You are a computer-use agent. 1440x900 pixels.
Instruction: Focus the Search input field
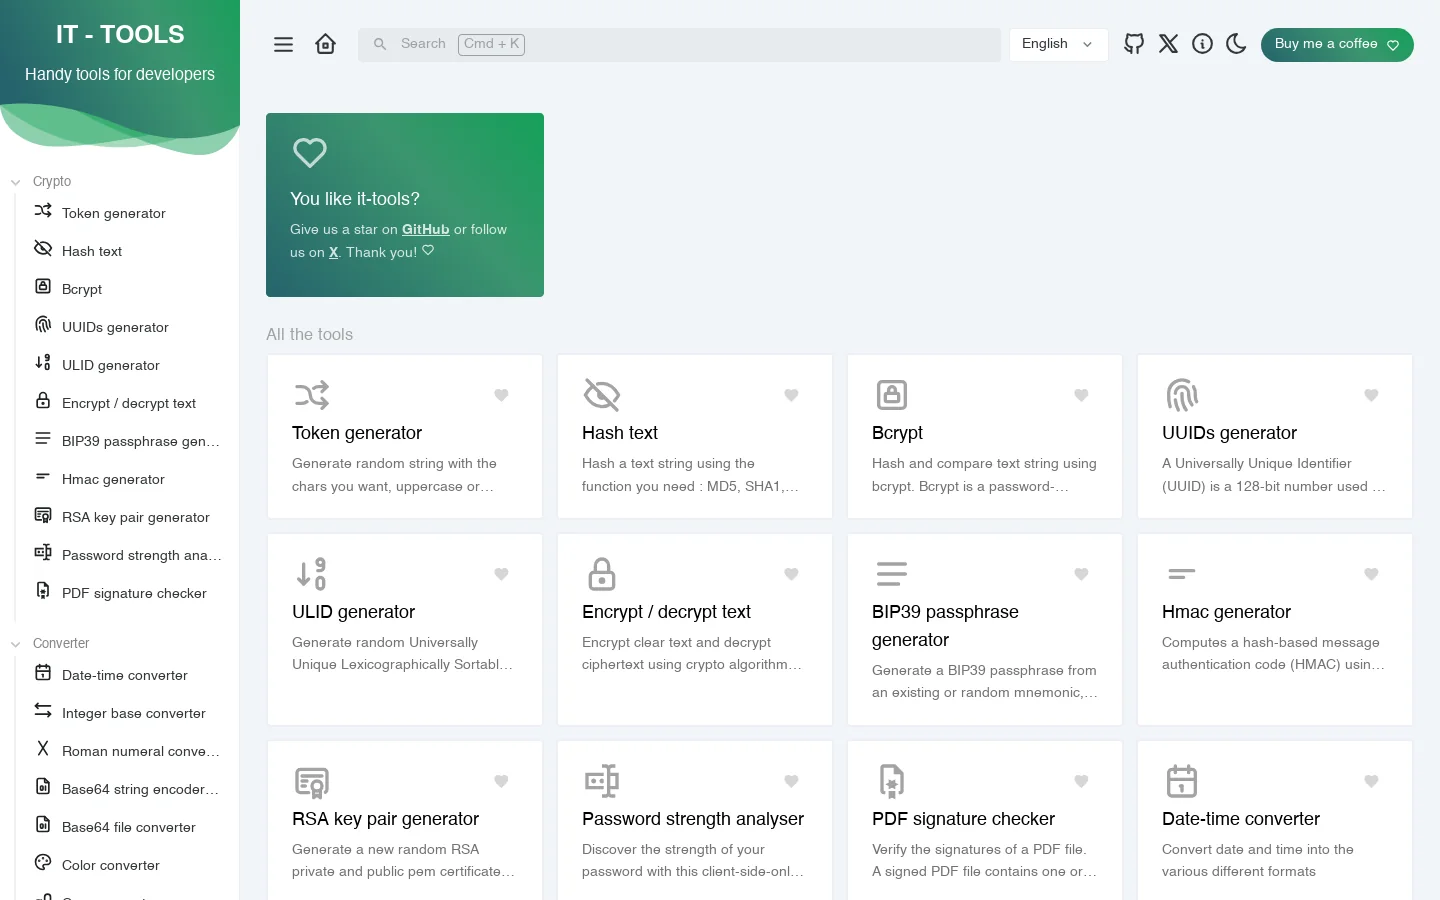click(679, 44)
